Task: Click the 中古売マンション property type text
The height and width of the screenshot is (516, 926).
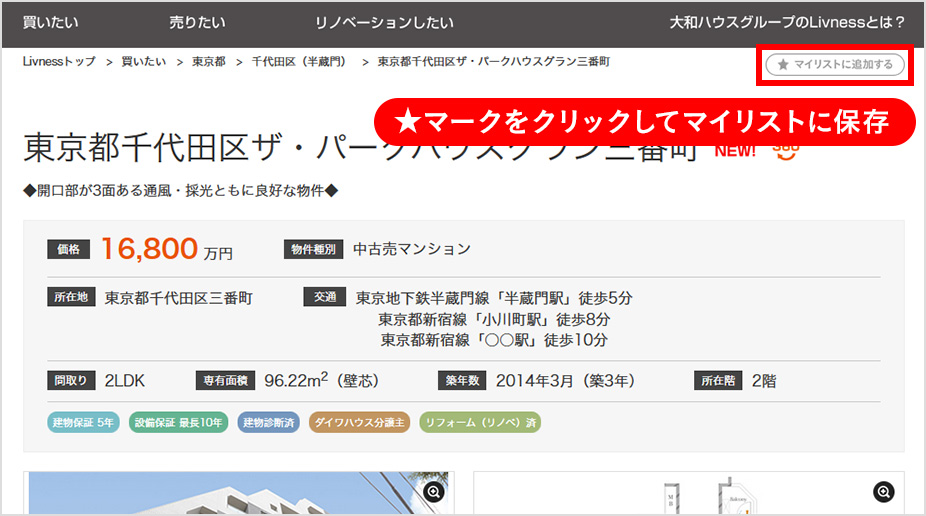Action: click(x=412, y=249)
